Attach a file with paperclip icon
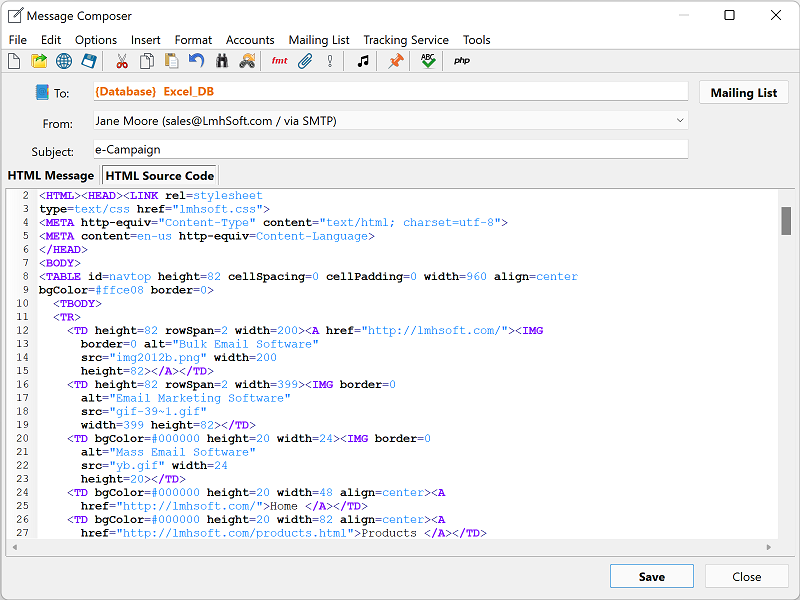800x600 pixels. 305,61
